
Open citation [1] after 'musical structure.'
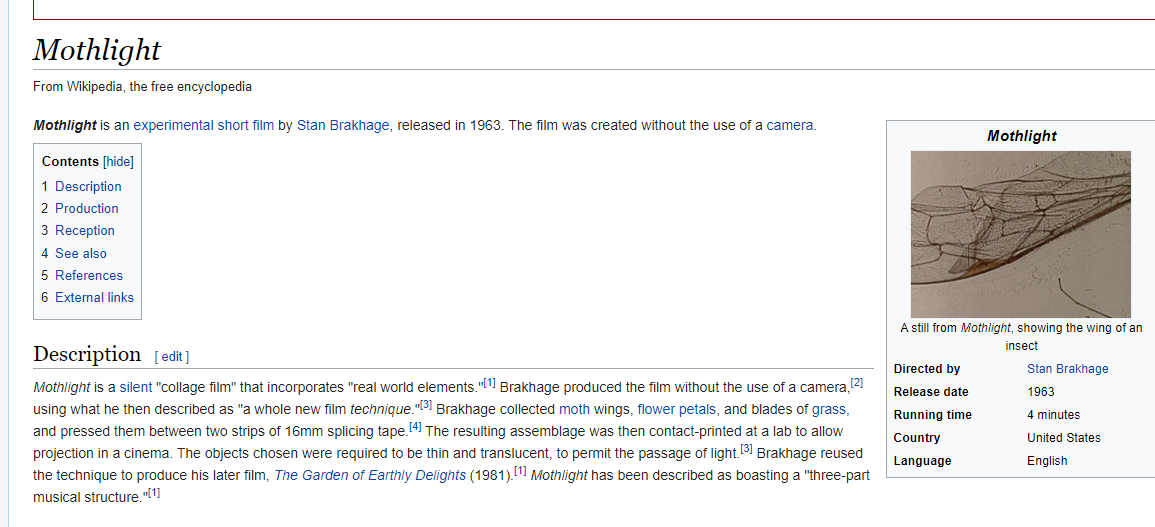153,493
